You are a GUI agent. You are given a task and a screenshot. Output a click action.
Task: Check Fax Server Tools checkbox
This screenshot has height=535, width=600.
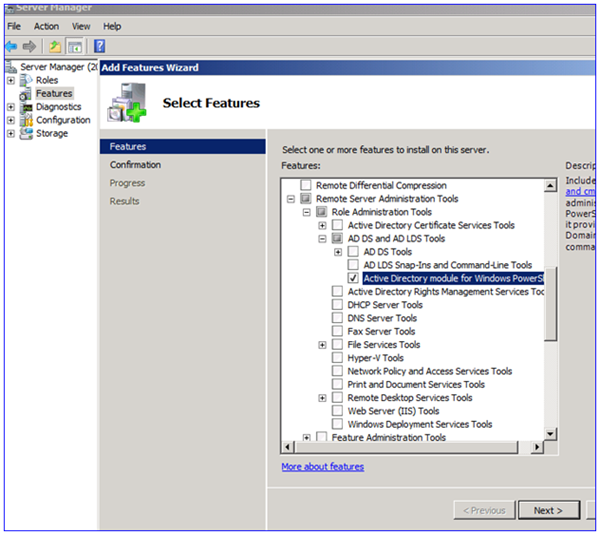(x=337, y=331)
